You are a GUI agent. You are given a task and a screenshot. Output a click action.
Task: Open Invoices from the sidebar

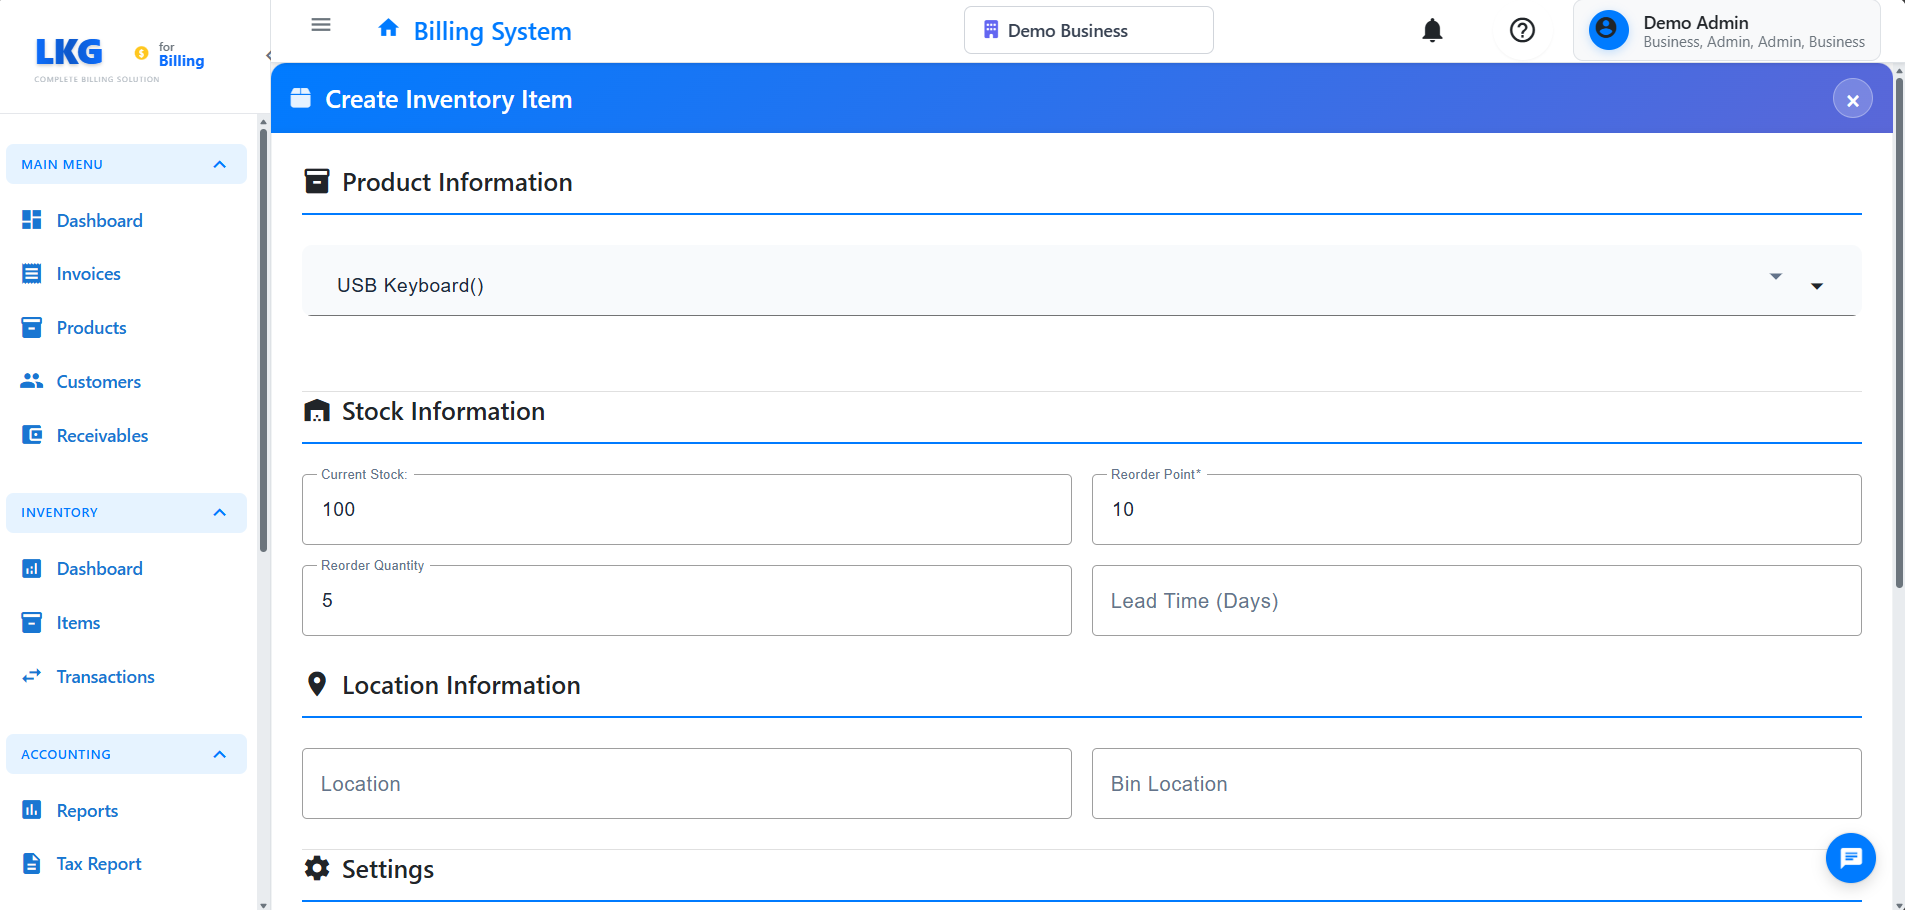click(x=88, y=274)
